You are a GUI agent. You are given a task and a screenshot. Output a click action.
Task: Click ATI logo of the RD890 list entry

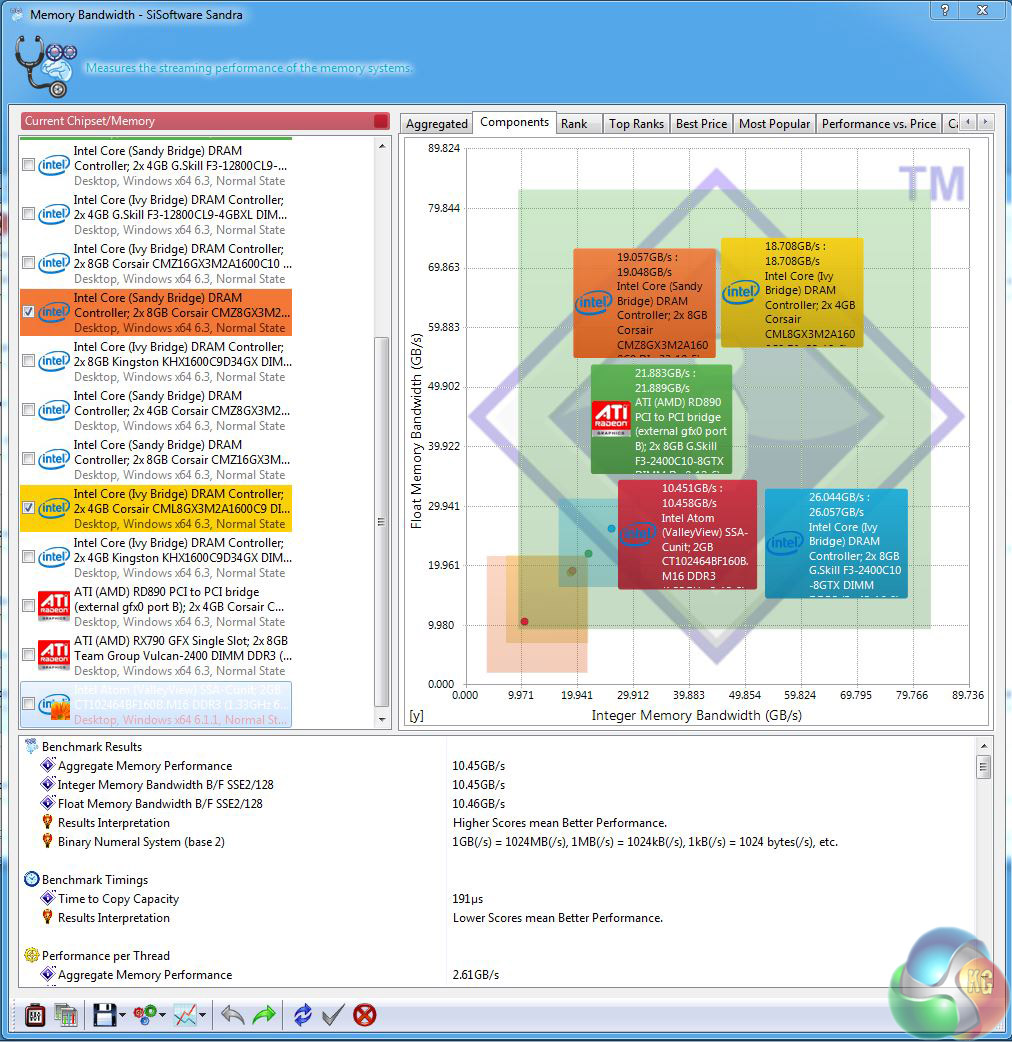[54, 605]
